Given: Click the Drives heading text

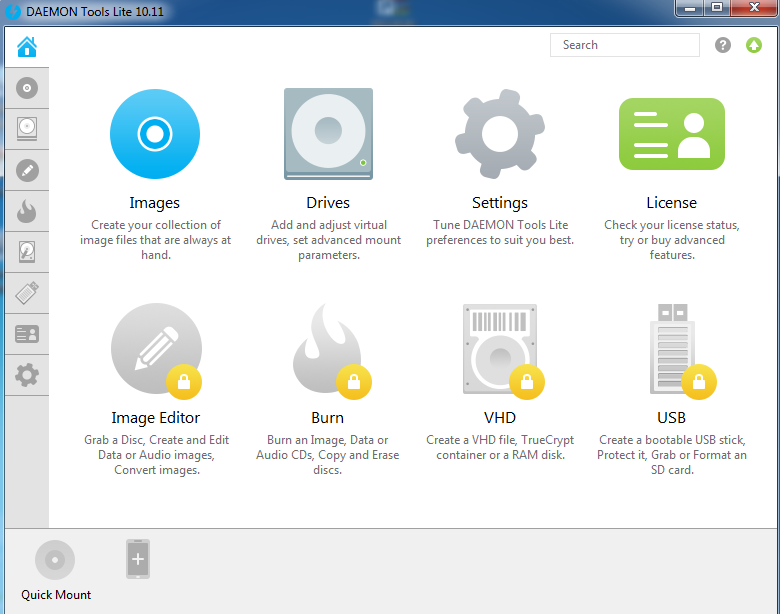Looking at the screenshot, I should [x=328, y=203].
